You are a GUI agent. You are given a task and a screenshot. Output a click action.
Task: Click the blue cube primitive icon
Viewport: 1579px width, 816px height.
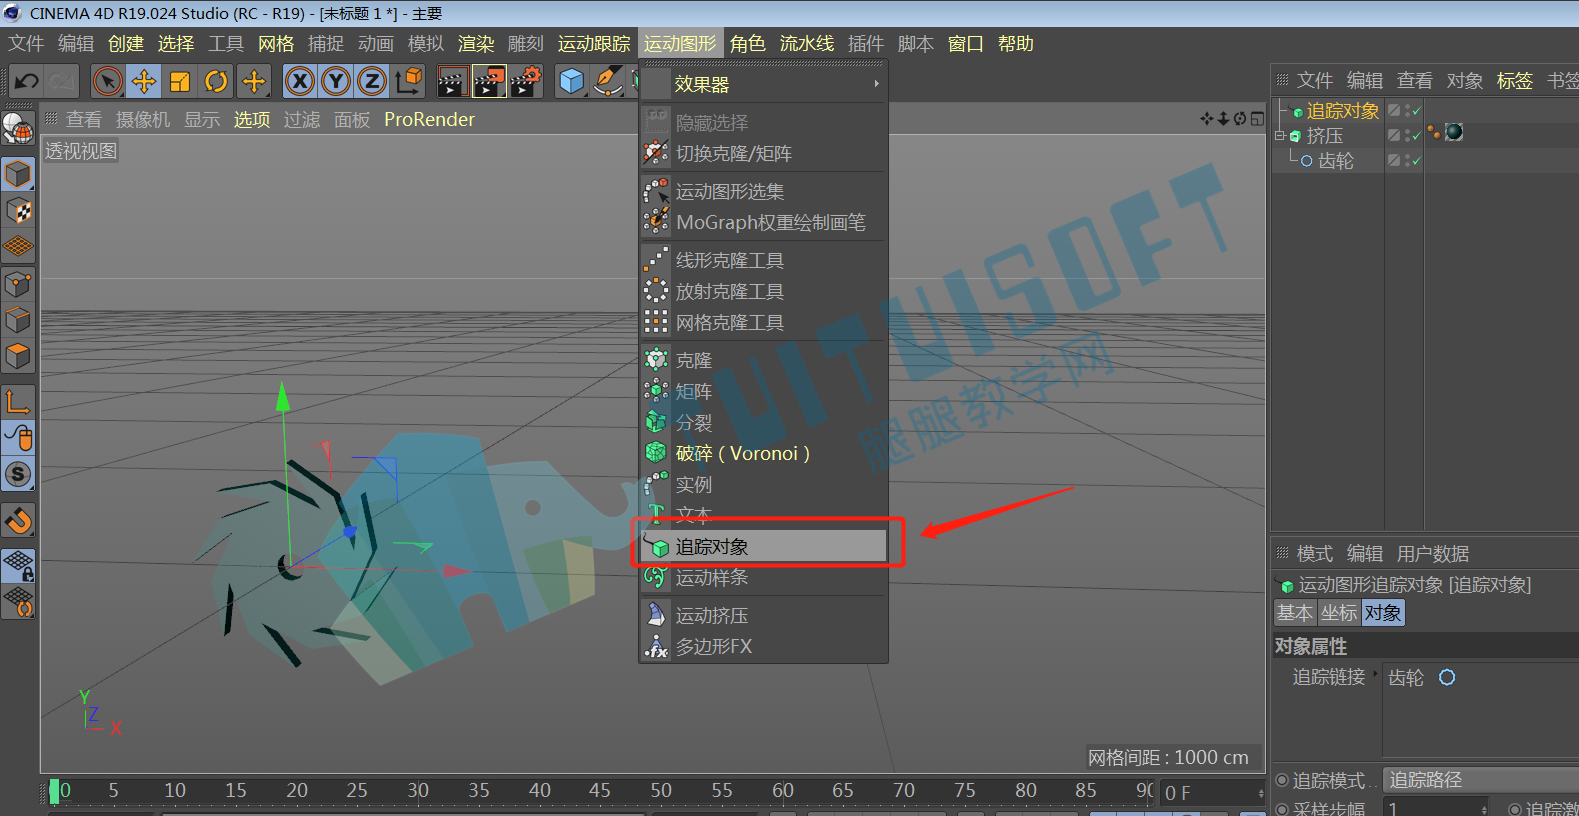point(571,81)
